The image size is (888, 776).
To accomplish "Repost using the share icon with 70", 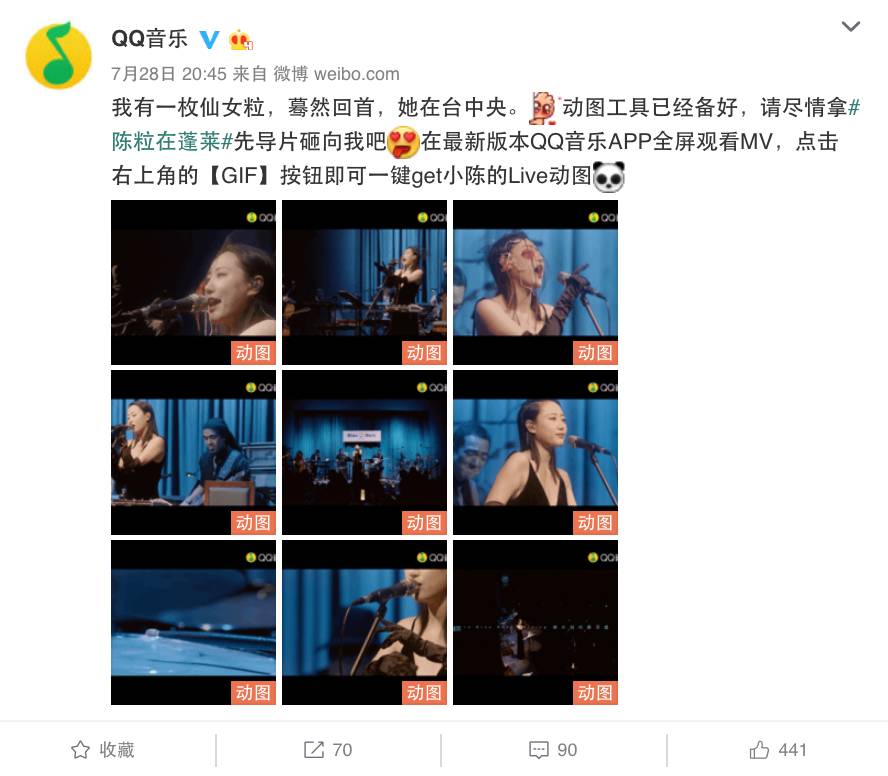I will (328, 750).
